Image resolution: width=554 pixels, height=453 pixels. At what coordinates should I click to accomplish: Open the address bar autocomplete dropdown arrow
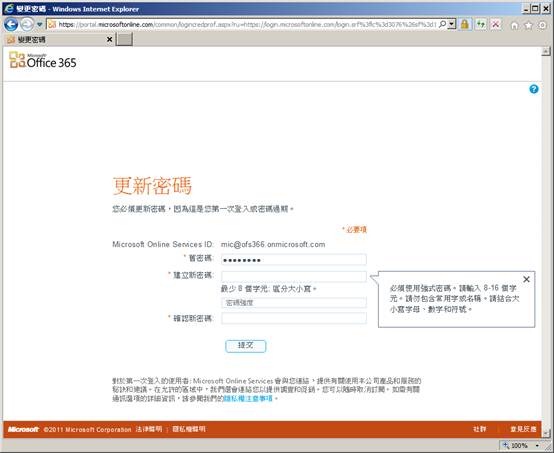coord(452,24)
